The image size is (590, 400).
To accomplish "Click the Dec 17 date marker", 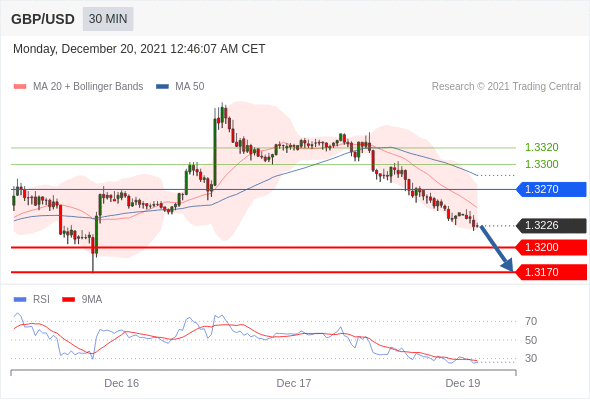I will point(293,383).
